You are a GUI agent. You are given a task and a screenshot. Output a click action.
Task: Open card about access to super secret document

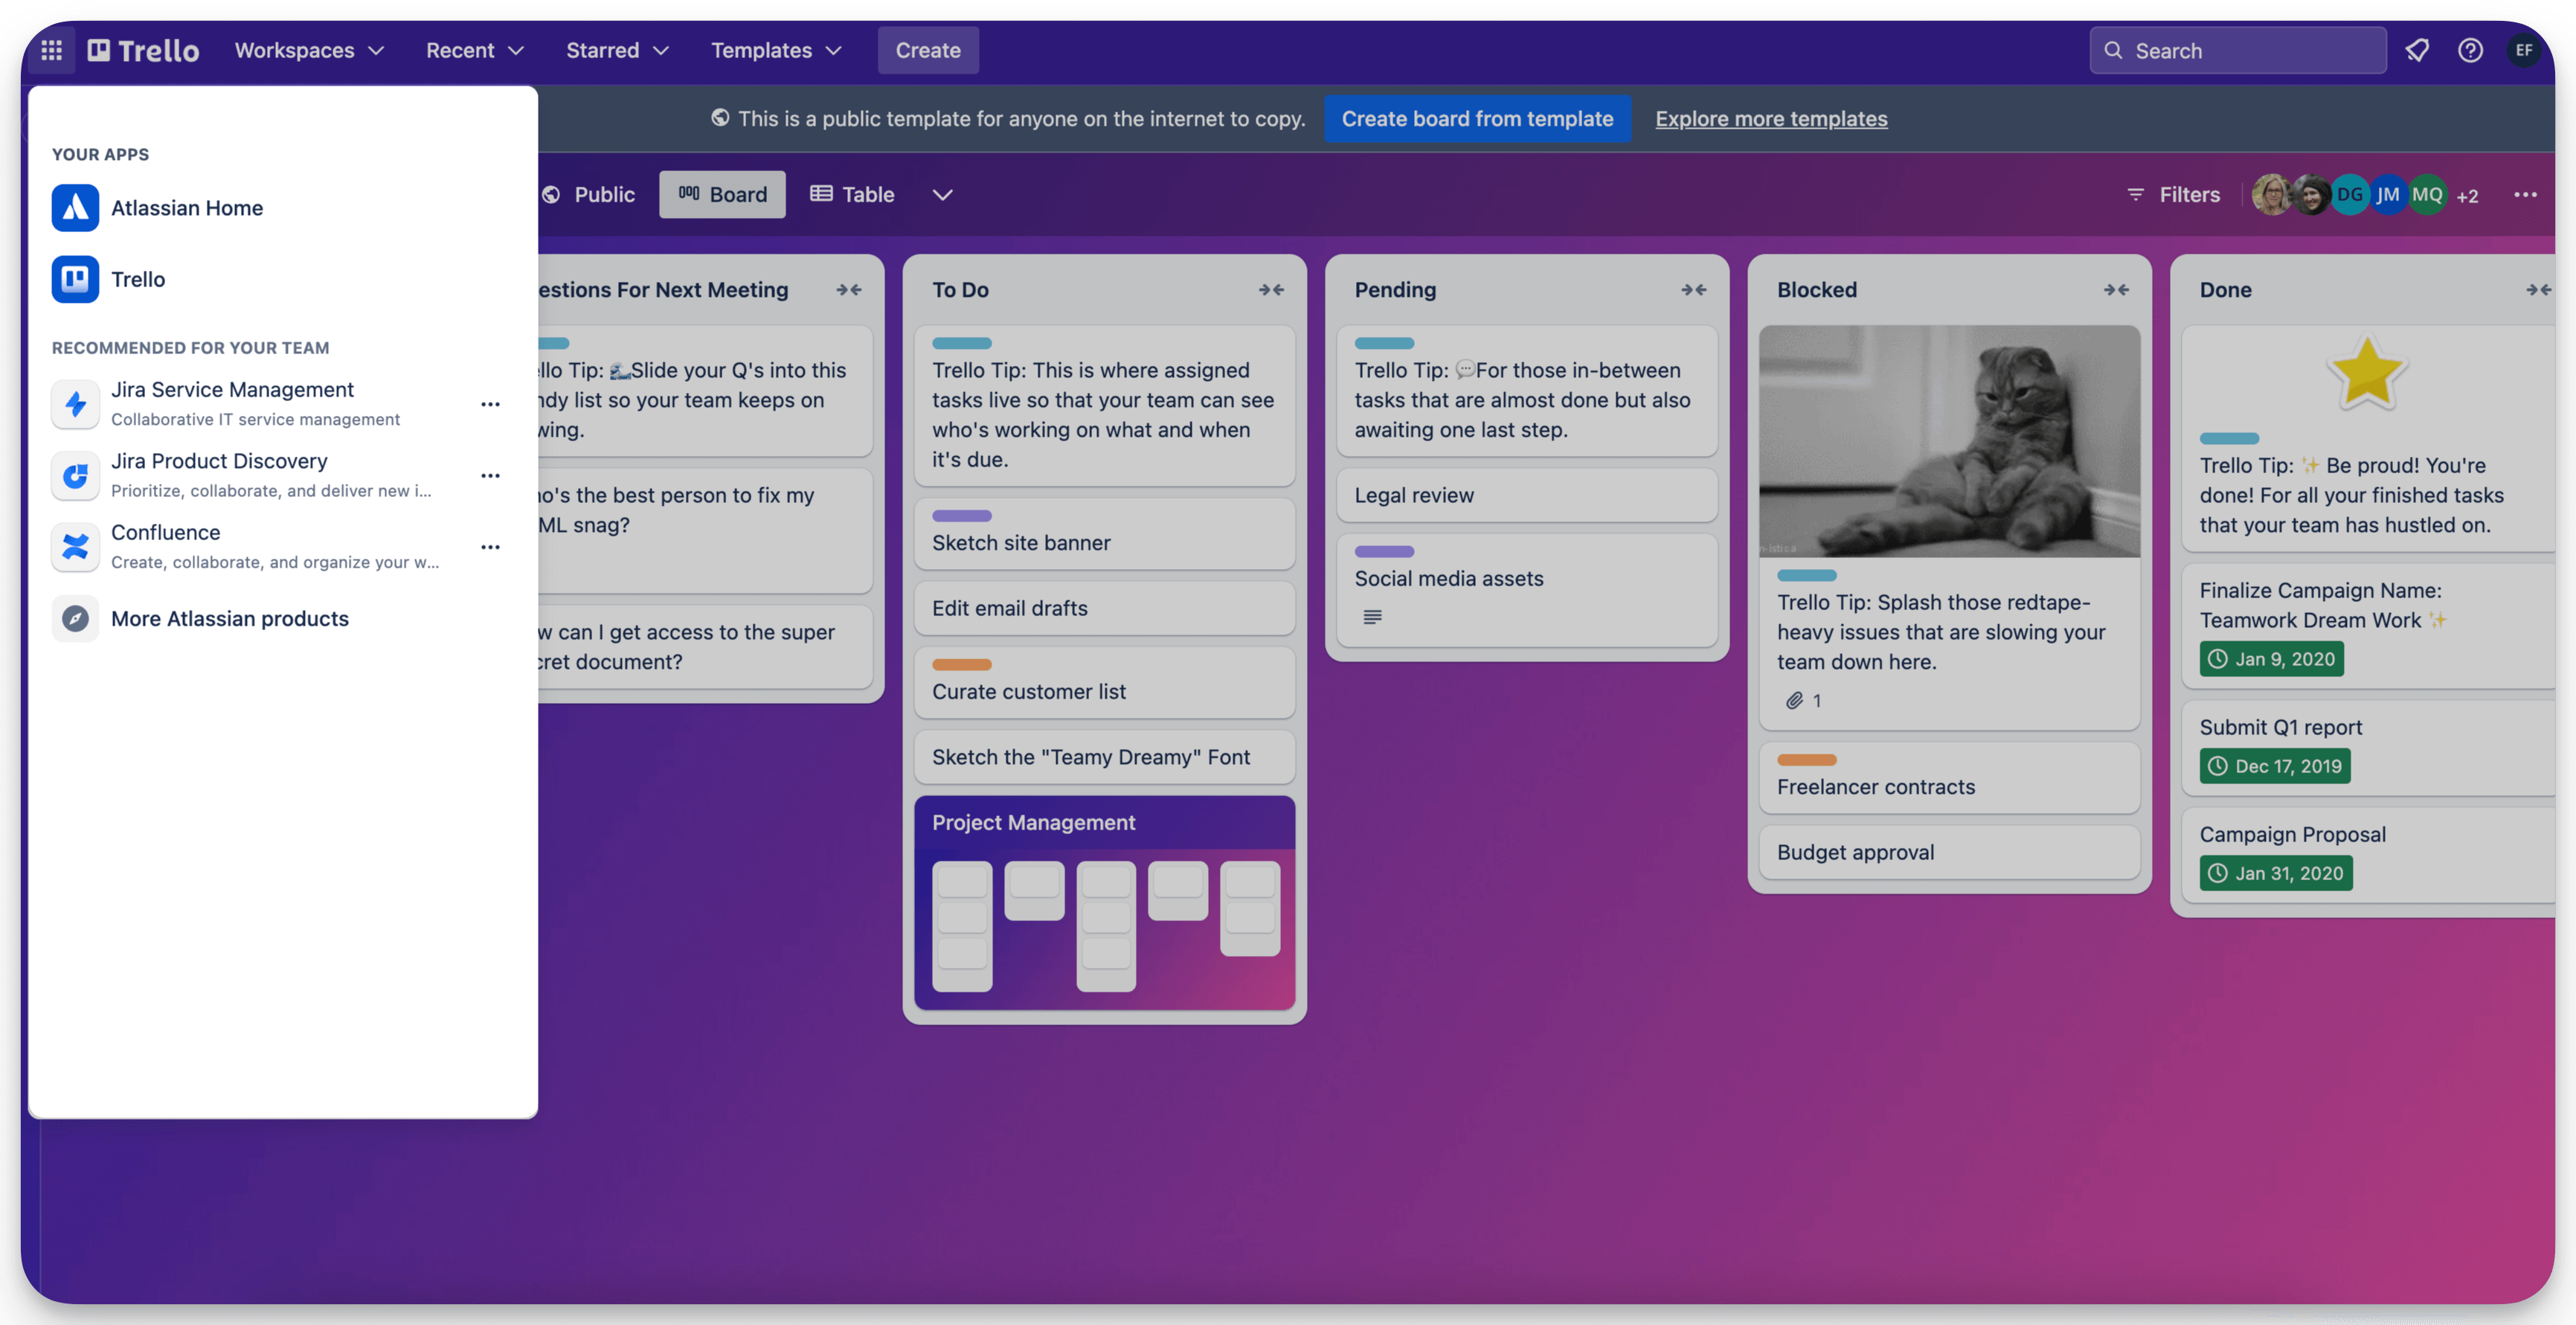pyautogui.click(x=704, y=646)
